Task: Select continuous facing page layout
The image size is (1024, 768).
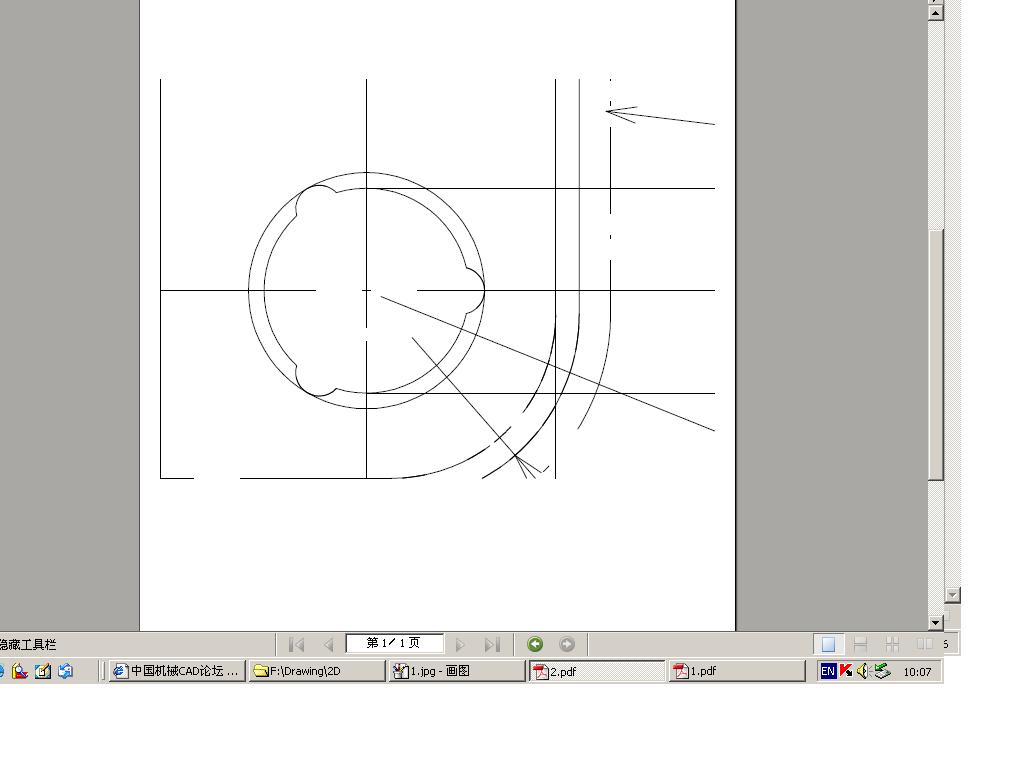Action: (x=892, y=645)
